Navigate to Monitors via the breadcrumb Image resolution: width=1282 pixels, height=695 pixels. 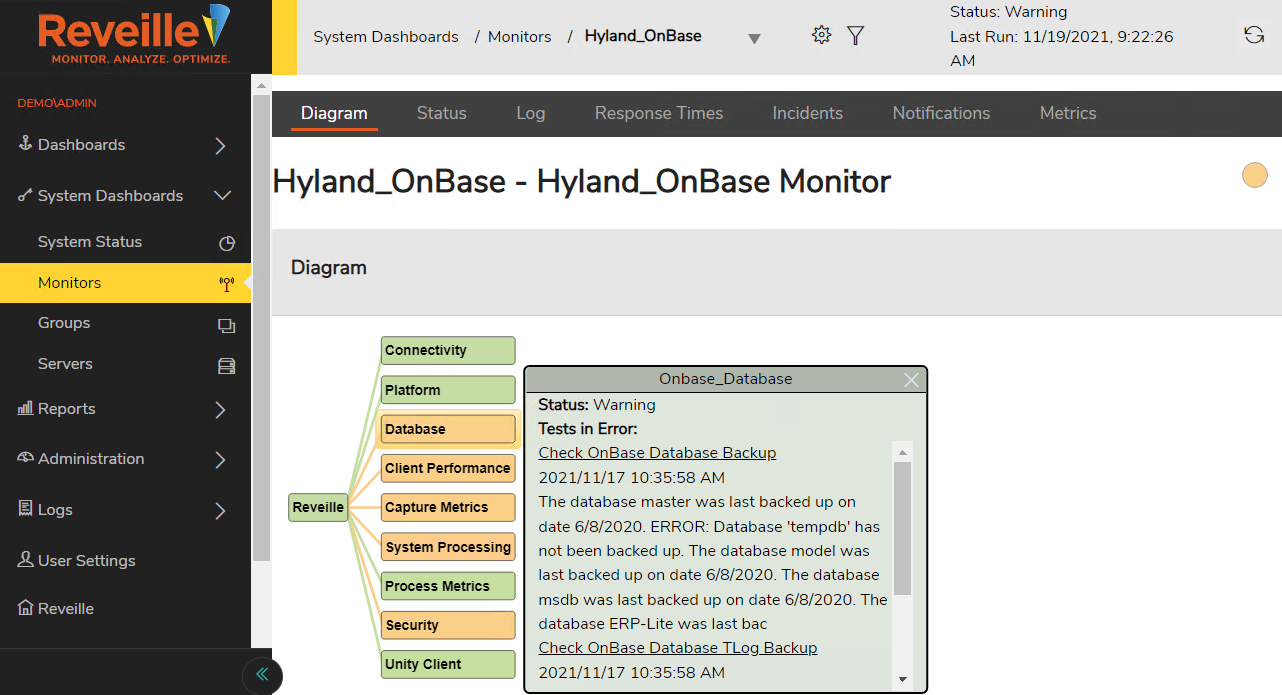tap(519, 36)
